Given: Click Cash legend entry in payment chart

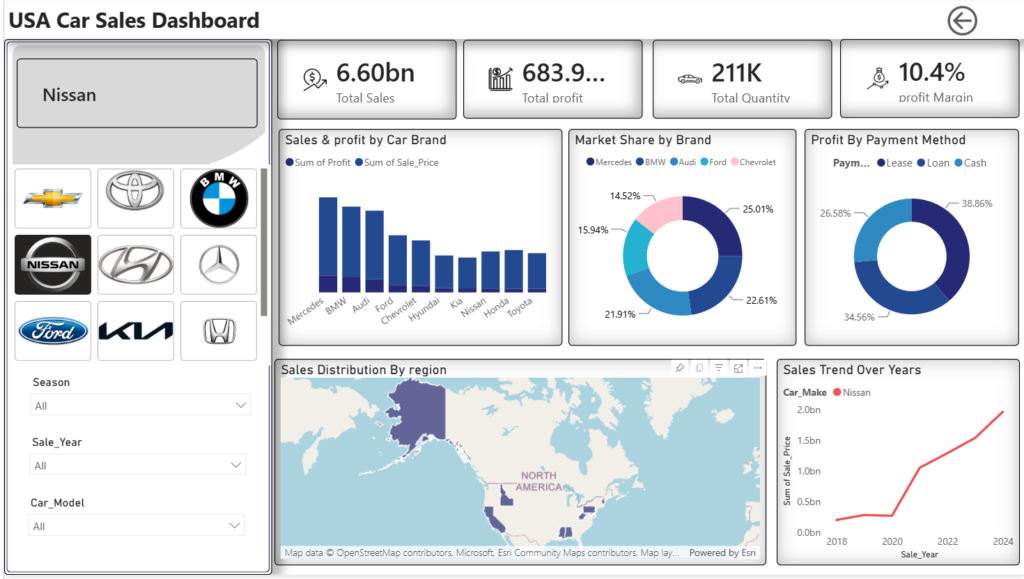Looking at the screenshot, I should [x=970, y=163].
